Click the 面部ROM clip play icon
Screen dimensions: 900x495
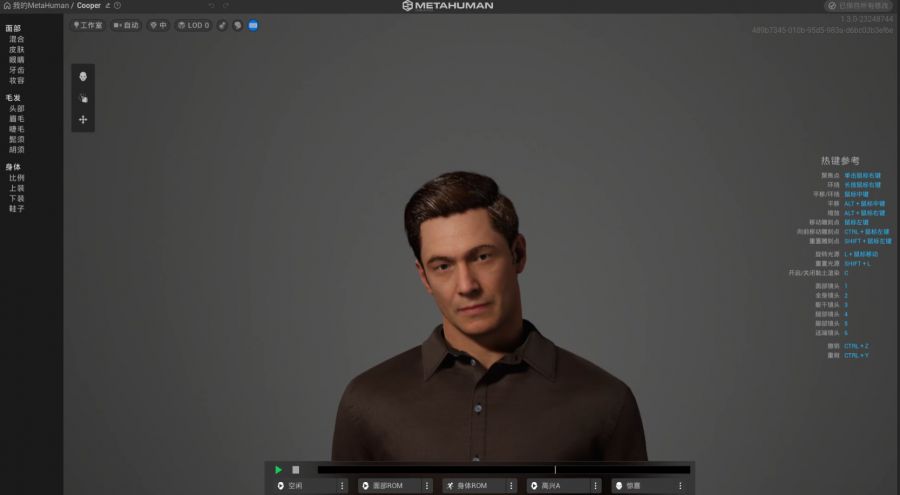[365, 486]
